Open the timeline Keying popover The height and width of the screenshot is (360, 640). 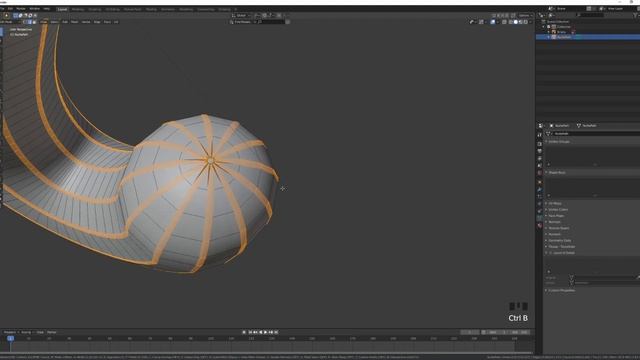(x=27, y=332)
